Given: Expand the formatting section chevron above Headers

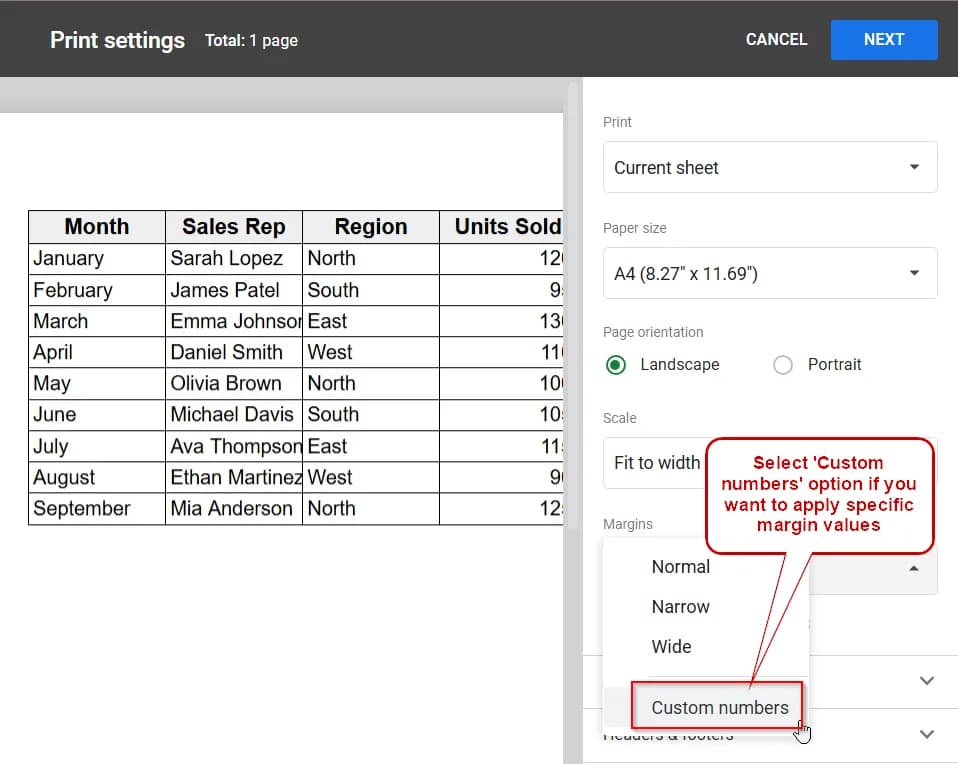Looking at the screenshot, I should click(927, 681).
